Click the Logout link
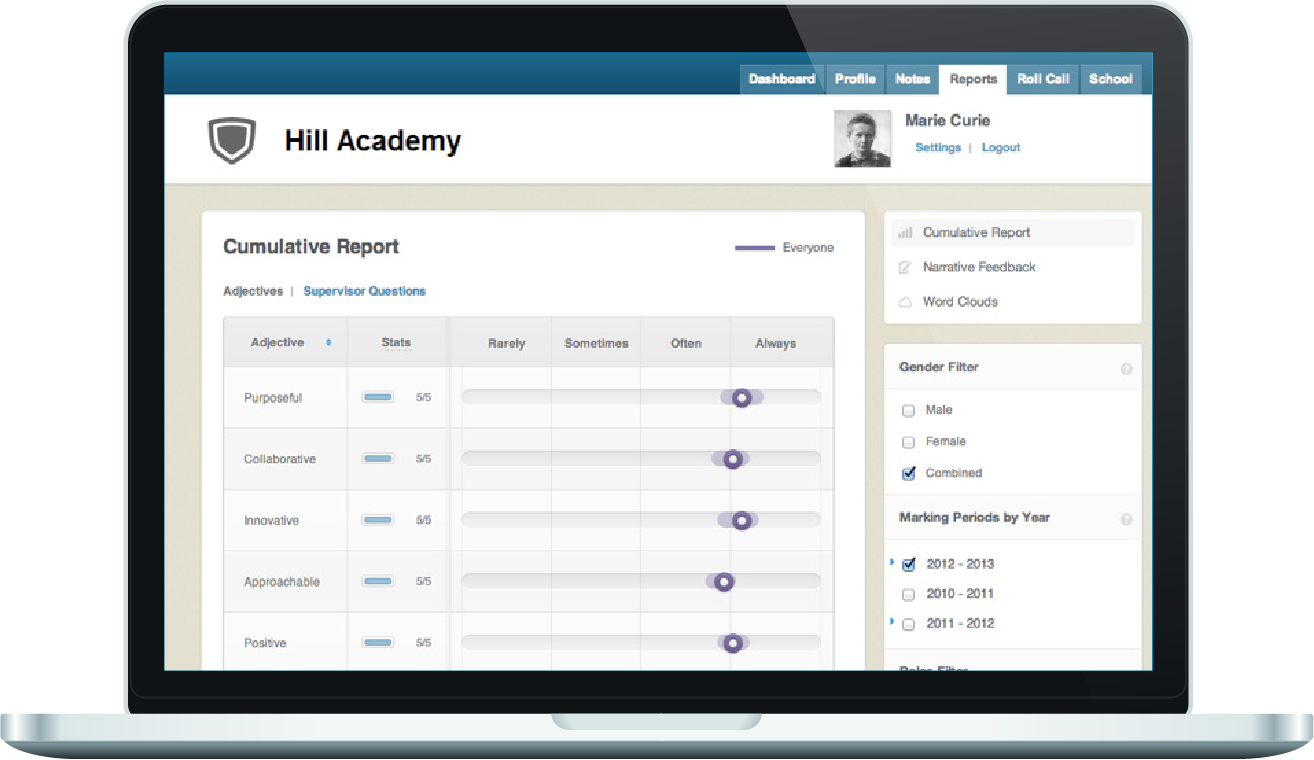The image size is (1314, 760). tap(1000, 148)
